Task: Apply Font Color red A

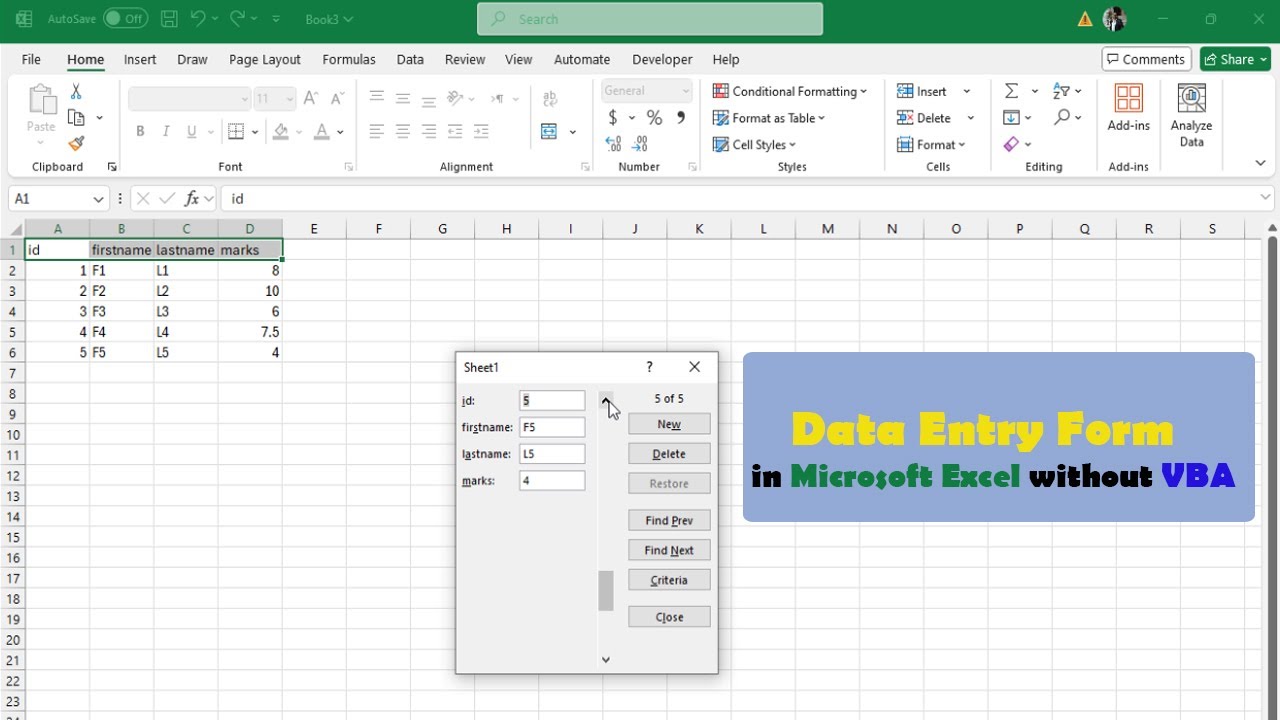Action: (x=322, y=132)
